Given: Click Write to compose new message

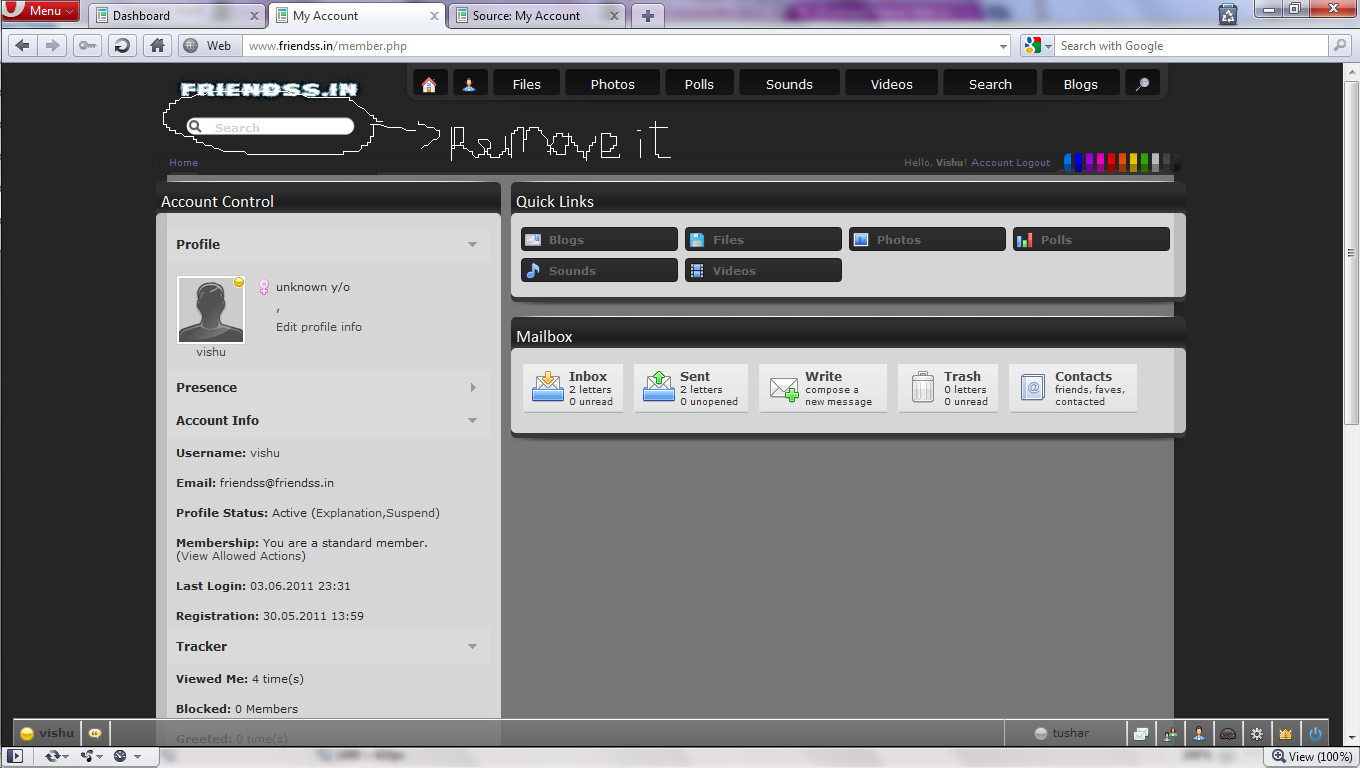Looking at the screenshot, I should click(x=822, y=388).
